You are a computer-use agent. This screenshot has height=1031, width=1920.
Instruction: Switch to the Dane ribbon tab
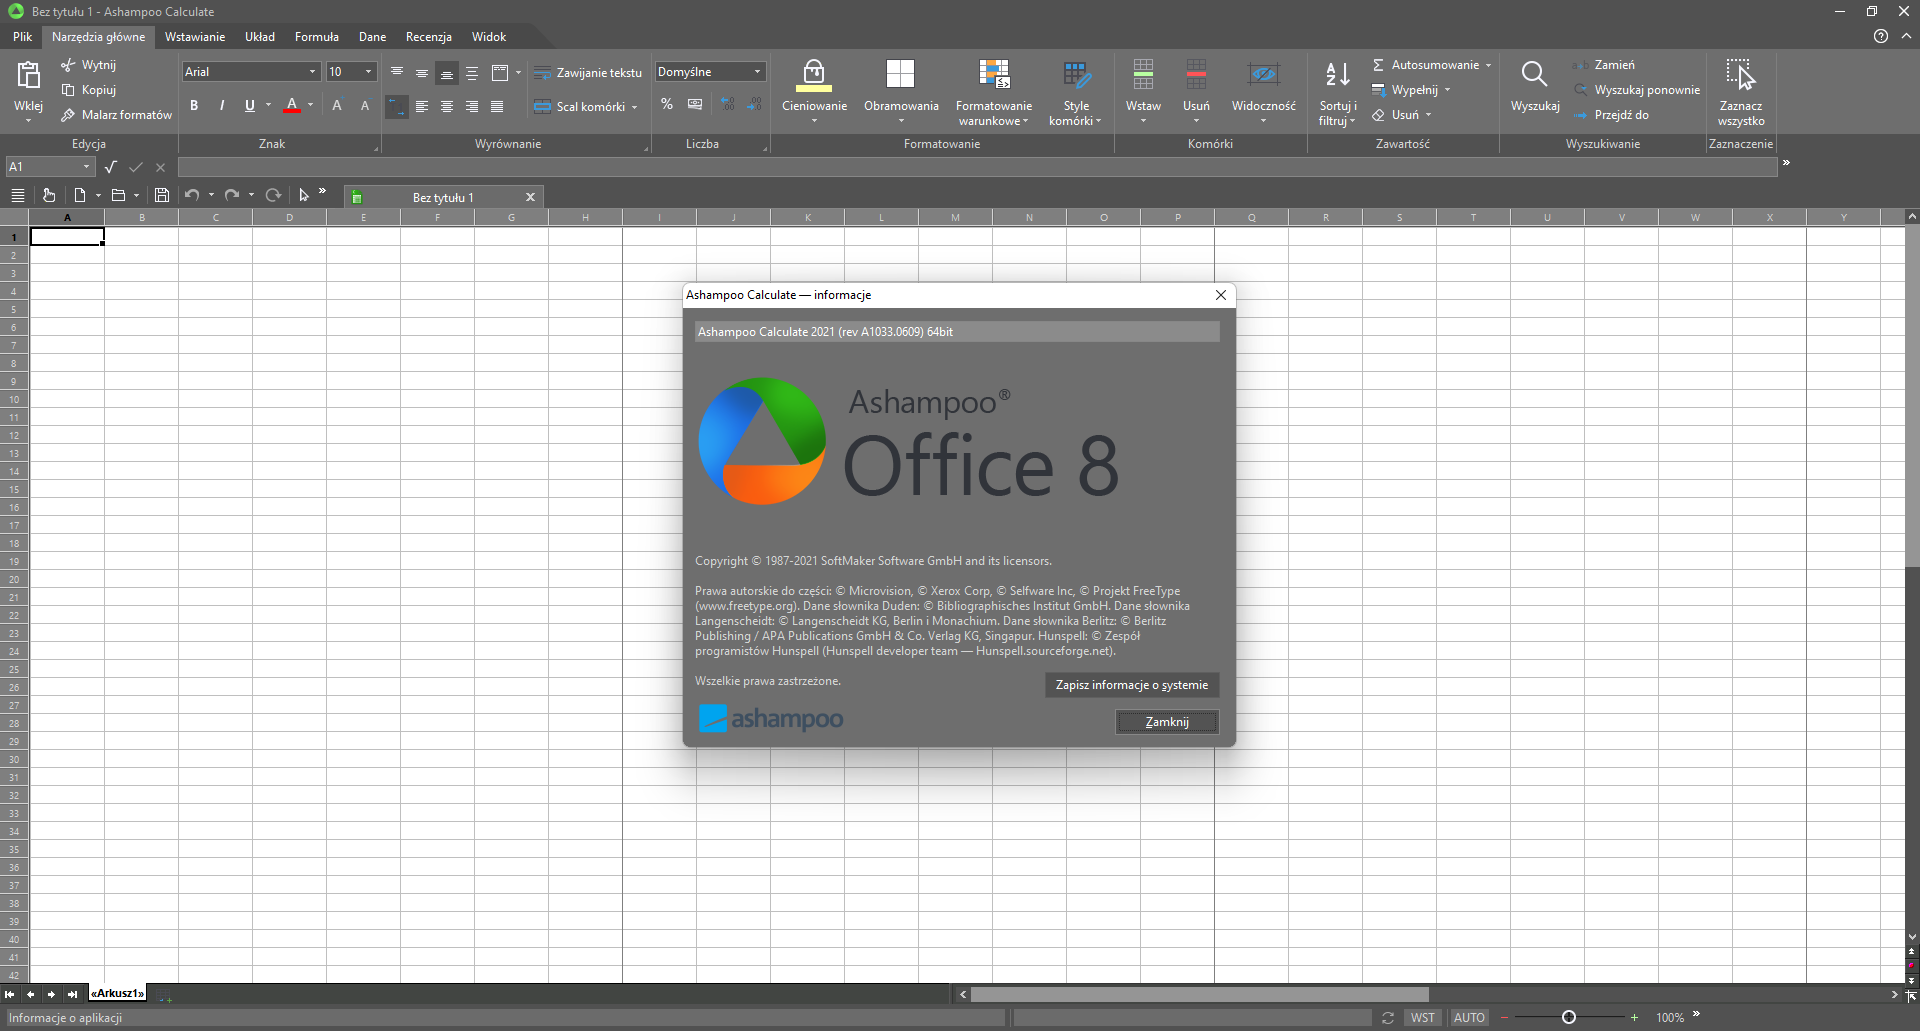click(x=373, y=37)
